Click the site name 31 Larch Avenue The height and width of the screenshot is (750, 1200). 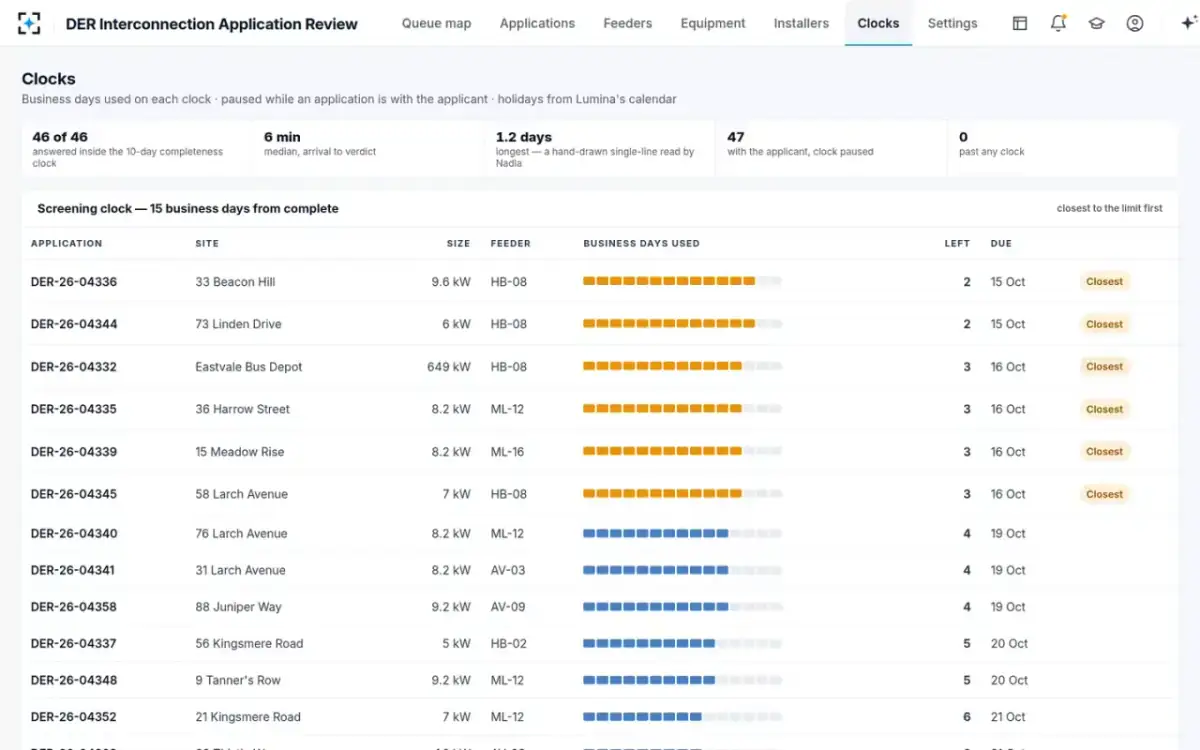pos(240,570)
